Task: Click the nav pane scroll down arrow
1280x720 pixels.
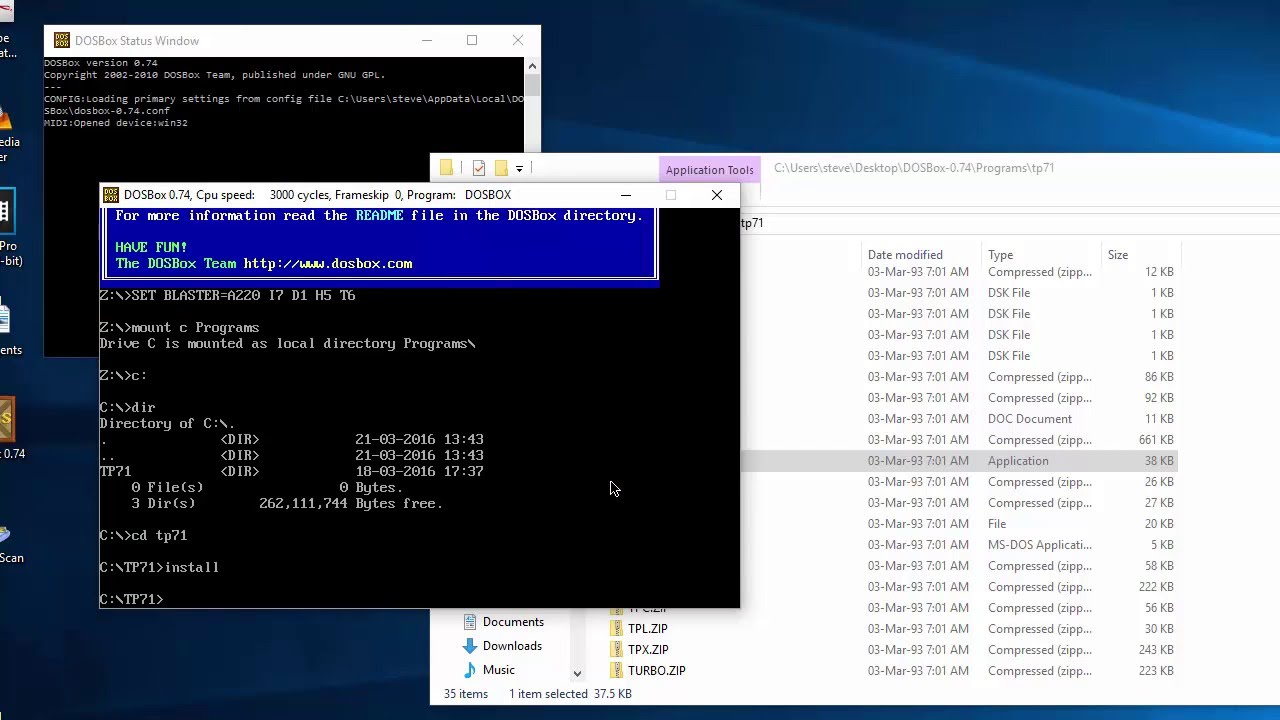Action: [x=577, y=673]
